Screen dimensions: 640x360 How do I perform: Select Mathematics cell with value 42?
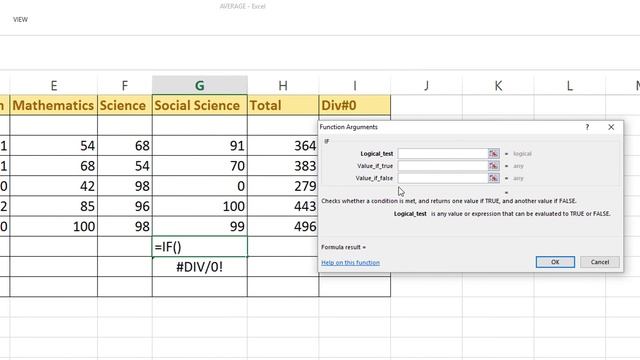pos(53,186)
